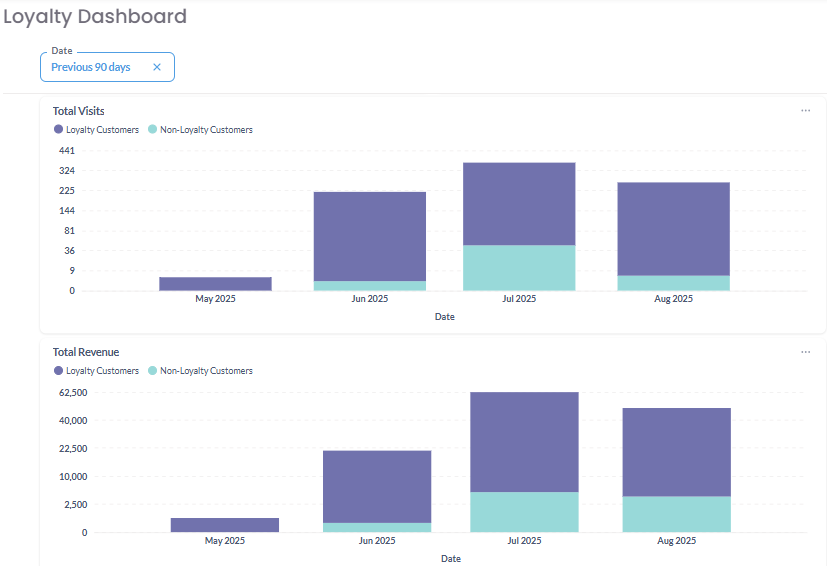Click the May 2025 bar in Total Revenue

[x=225, y=525]
